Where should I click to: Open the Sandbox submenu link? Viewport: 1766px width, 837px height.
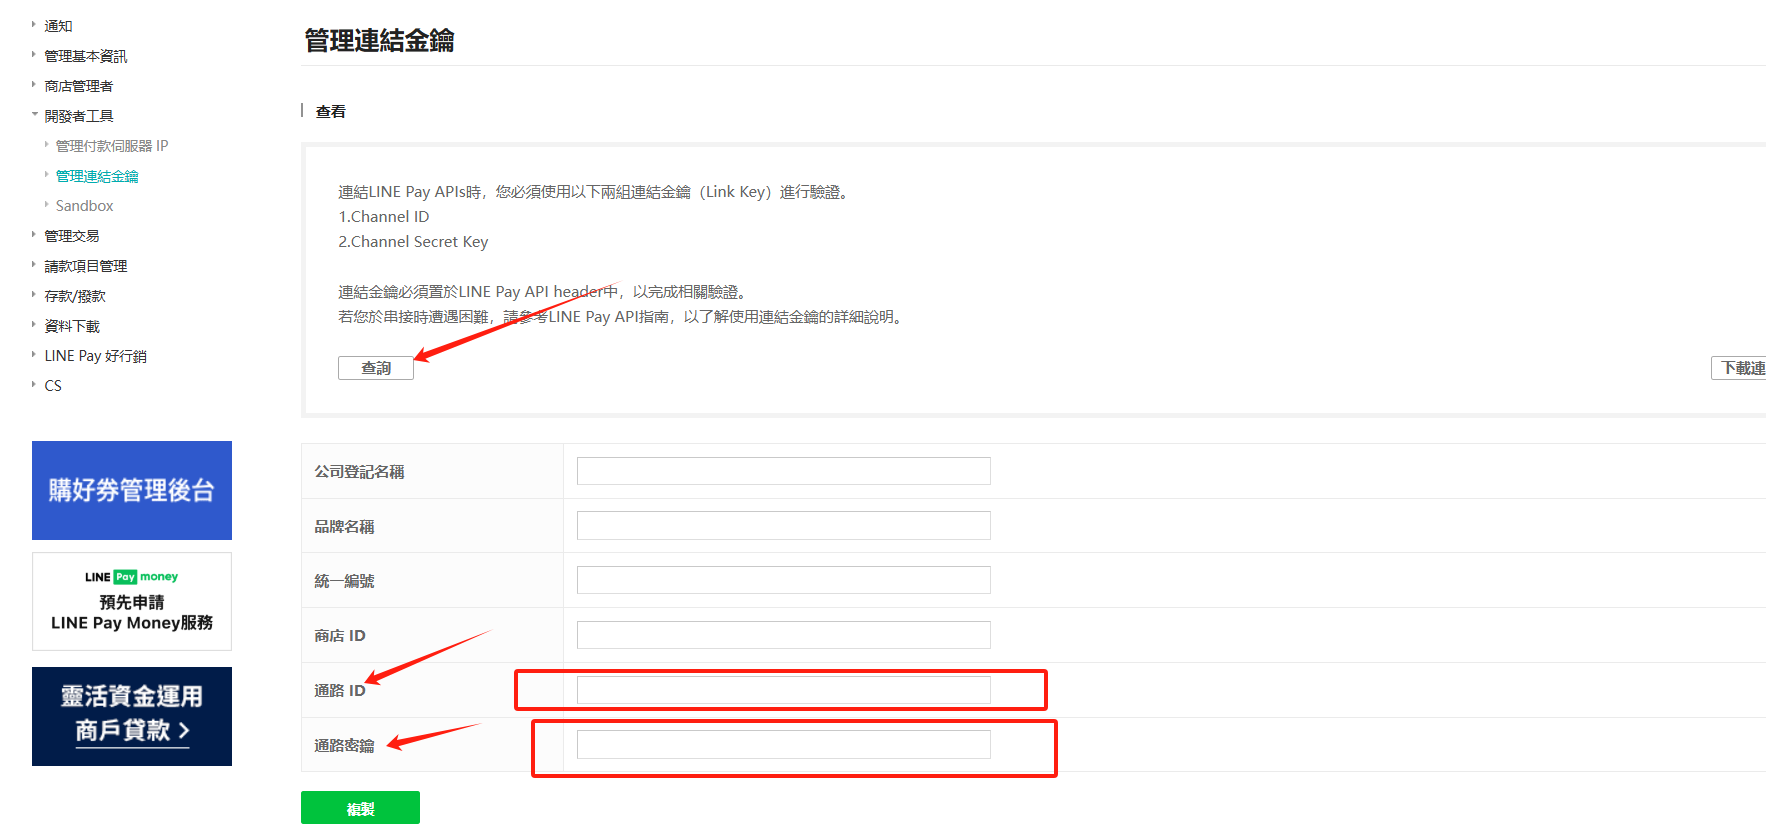pyautogui.click(x=85, y=206)
